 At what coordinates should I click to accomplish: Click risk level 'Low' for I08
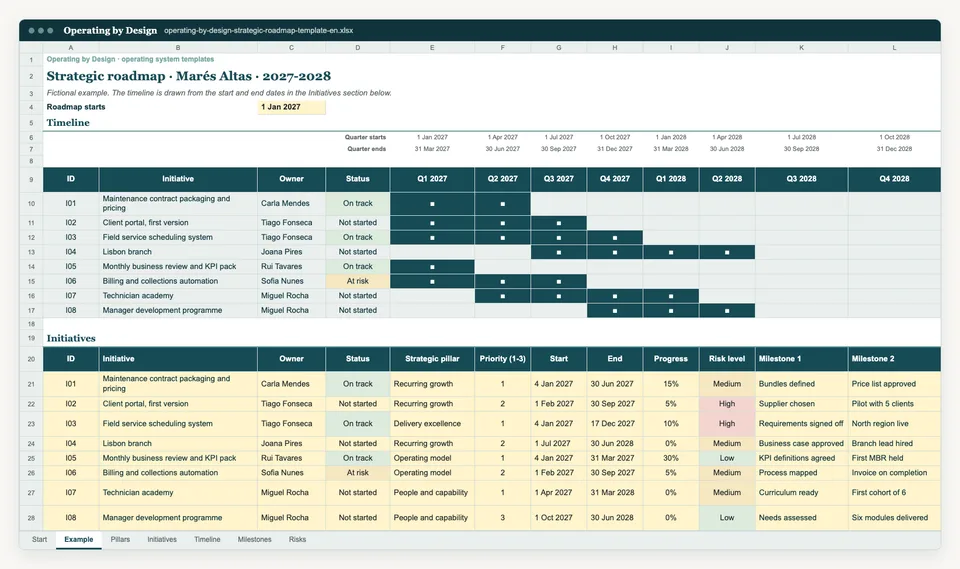click(x=727, y=518)
